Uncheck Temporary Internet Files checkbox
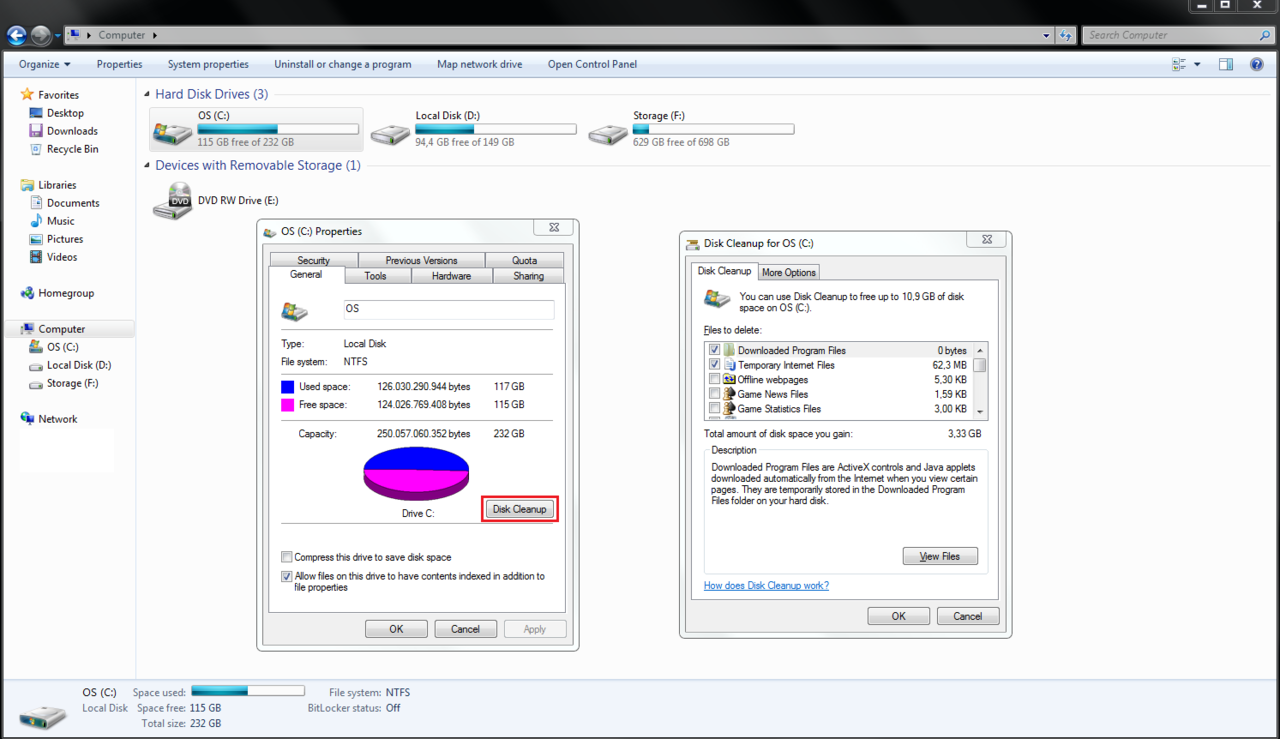Screen dimensions: 1280x739 (714, 365)
